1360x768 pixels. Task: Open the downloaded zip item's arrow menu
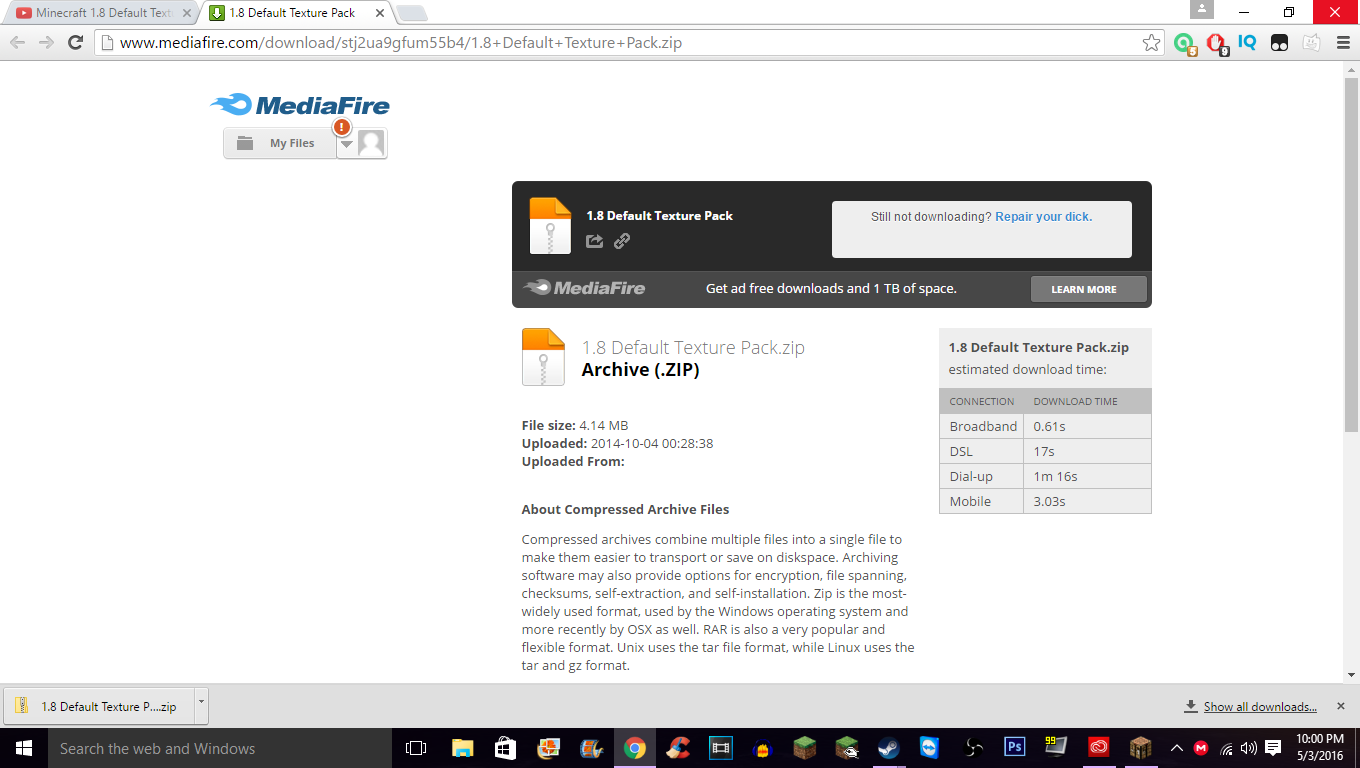201,705
